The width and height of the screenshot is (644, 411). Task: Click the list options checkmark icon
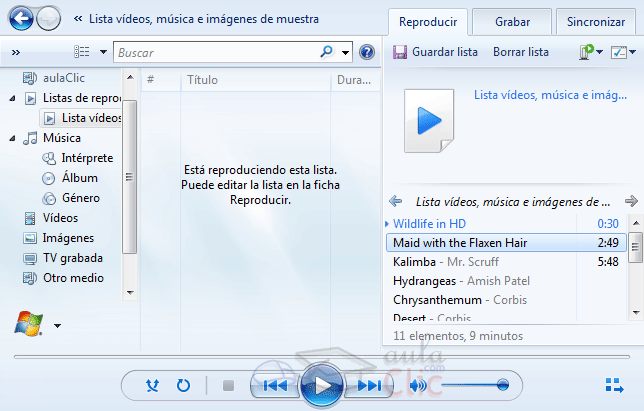click(x=619, y=52)
